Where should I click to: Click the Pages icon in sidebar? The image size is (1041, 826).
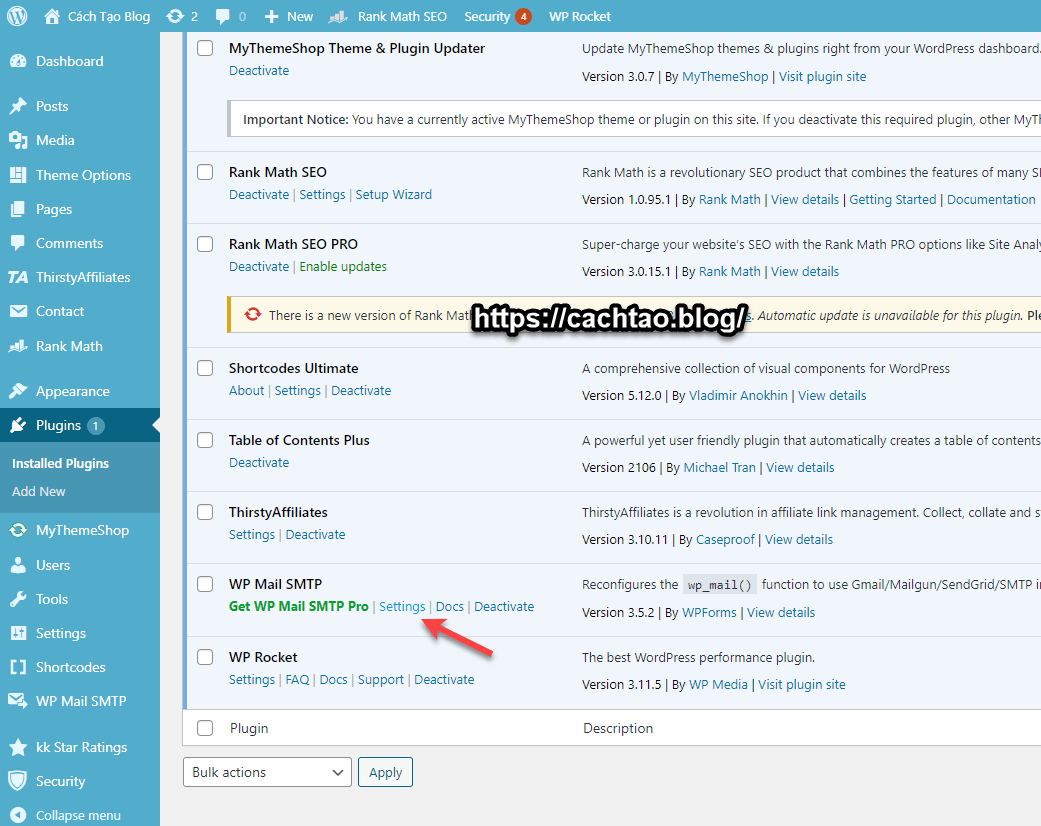(19, 209)
